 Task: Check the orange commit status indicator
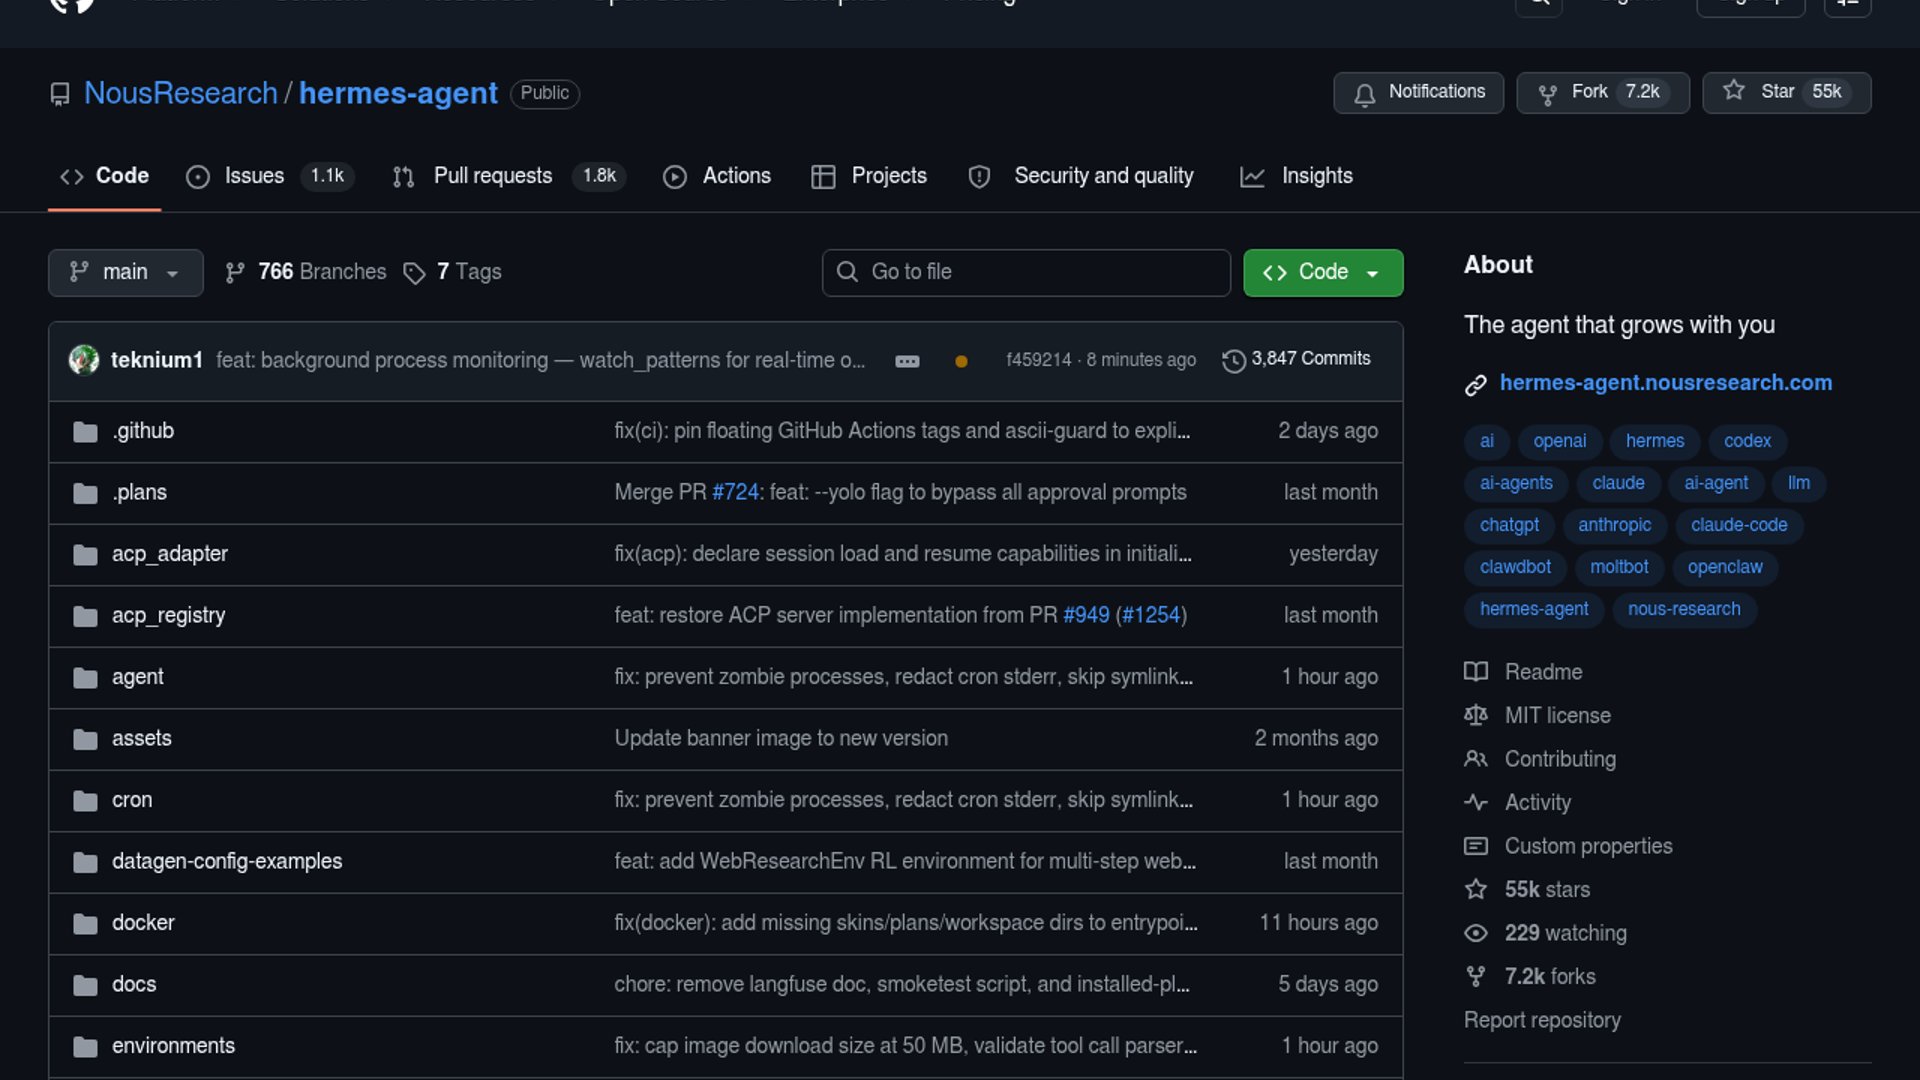pos(960,361)
